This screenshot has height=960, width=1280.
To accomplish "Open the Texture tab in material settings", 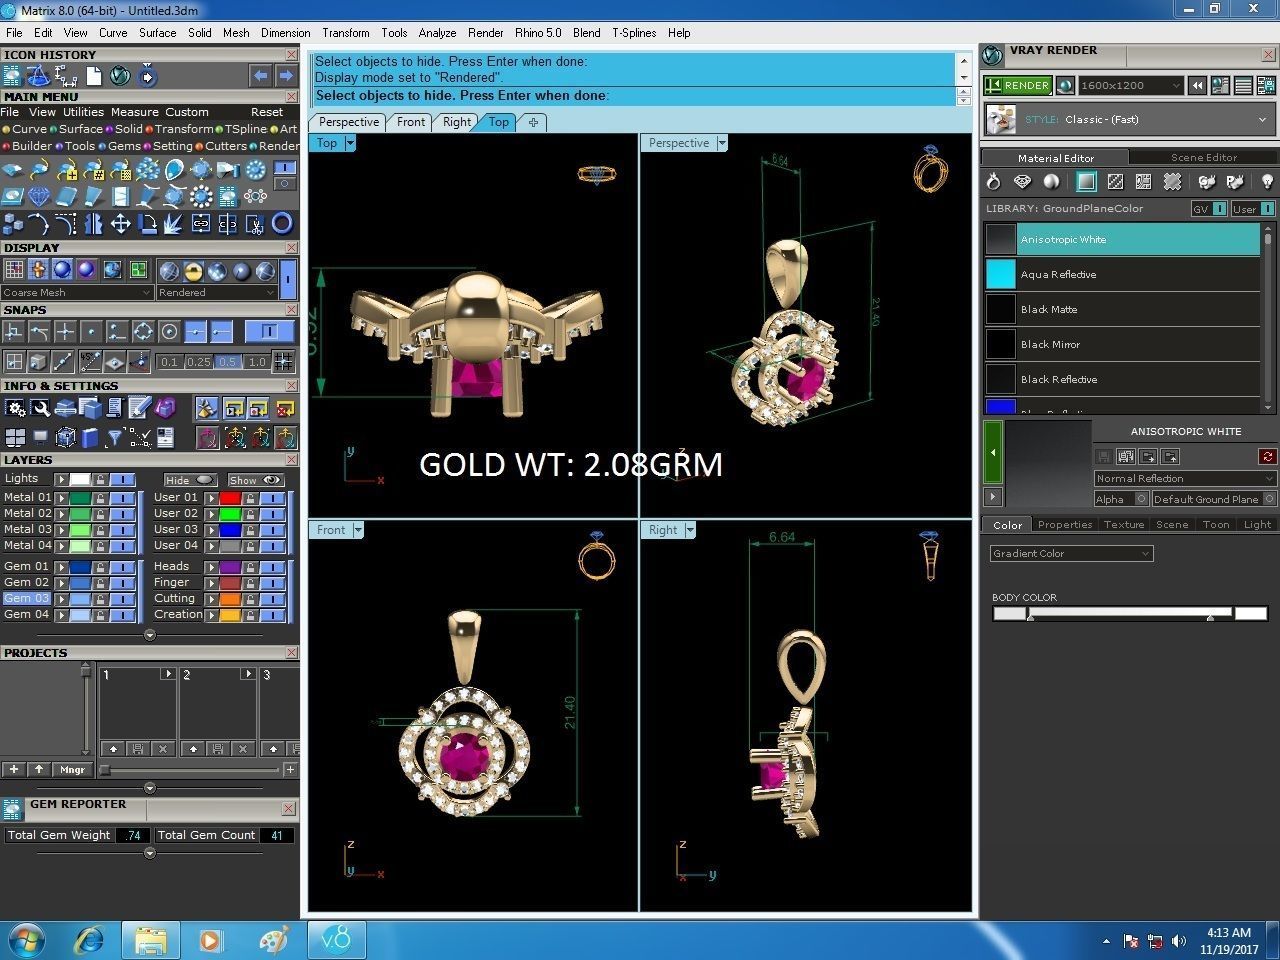I will click(1124, 524).
